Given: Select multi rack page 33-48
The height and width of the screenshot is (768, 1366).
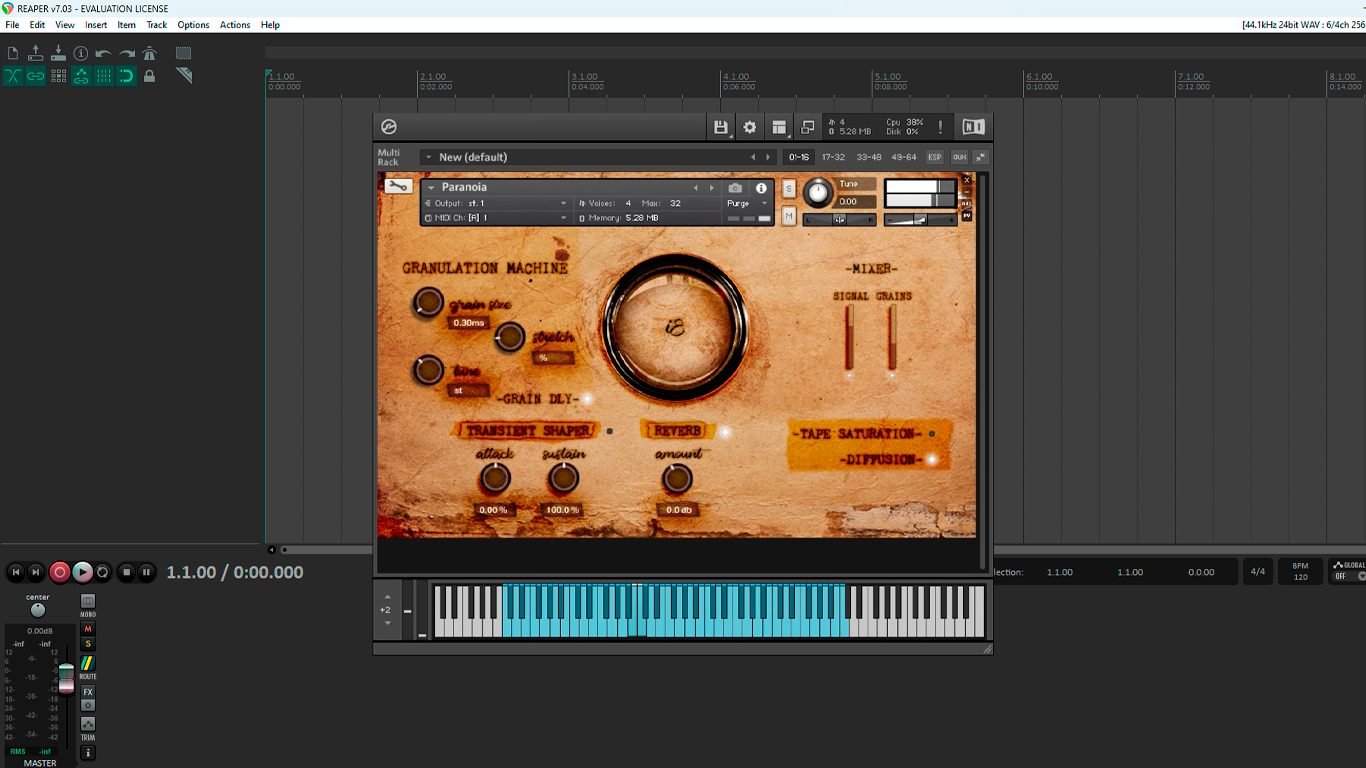Looking at the screenshot, I should pyautogui.click(x=869, y=157).
